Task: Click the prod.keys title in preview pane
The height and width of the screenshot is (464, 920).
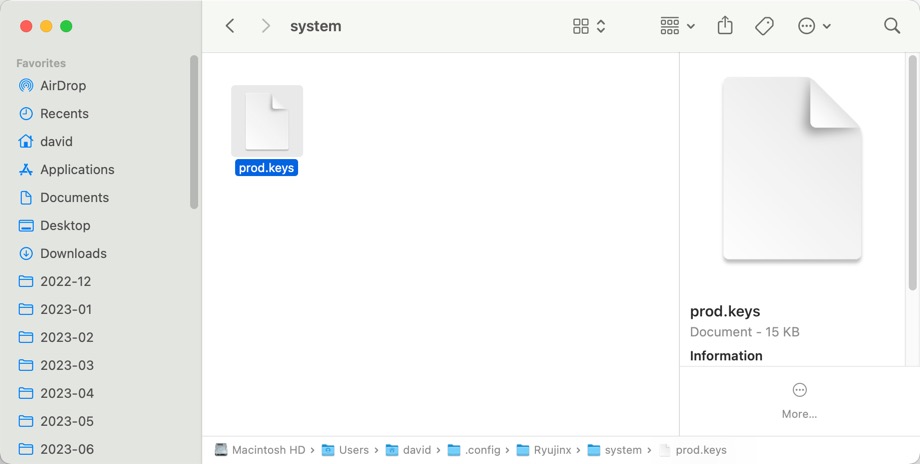Action: 725,311
